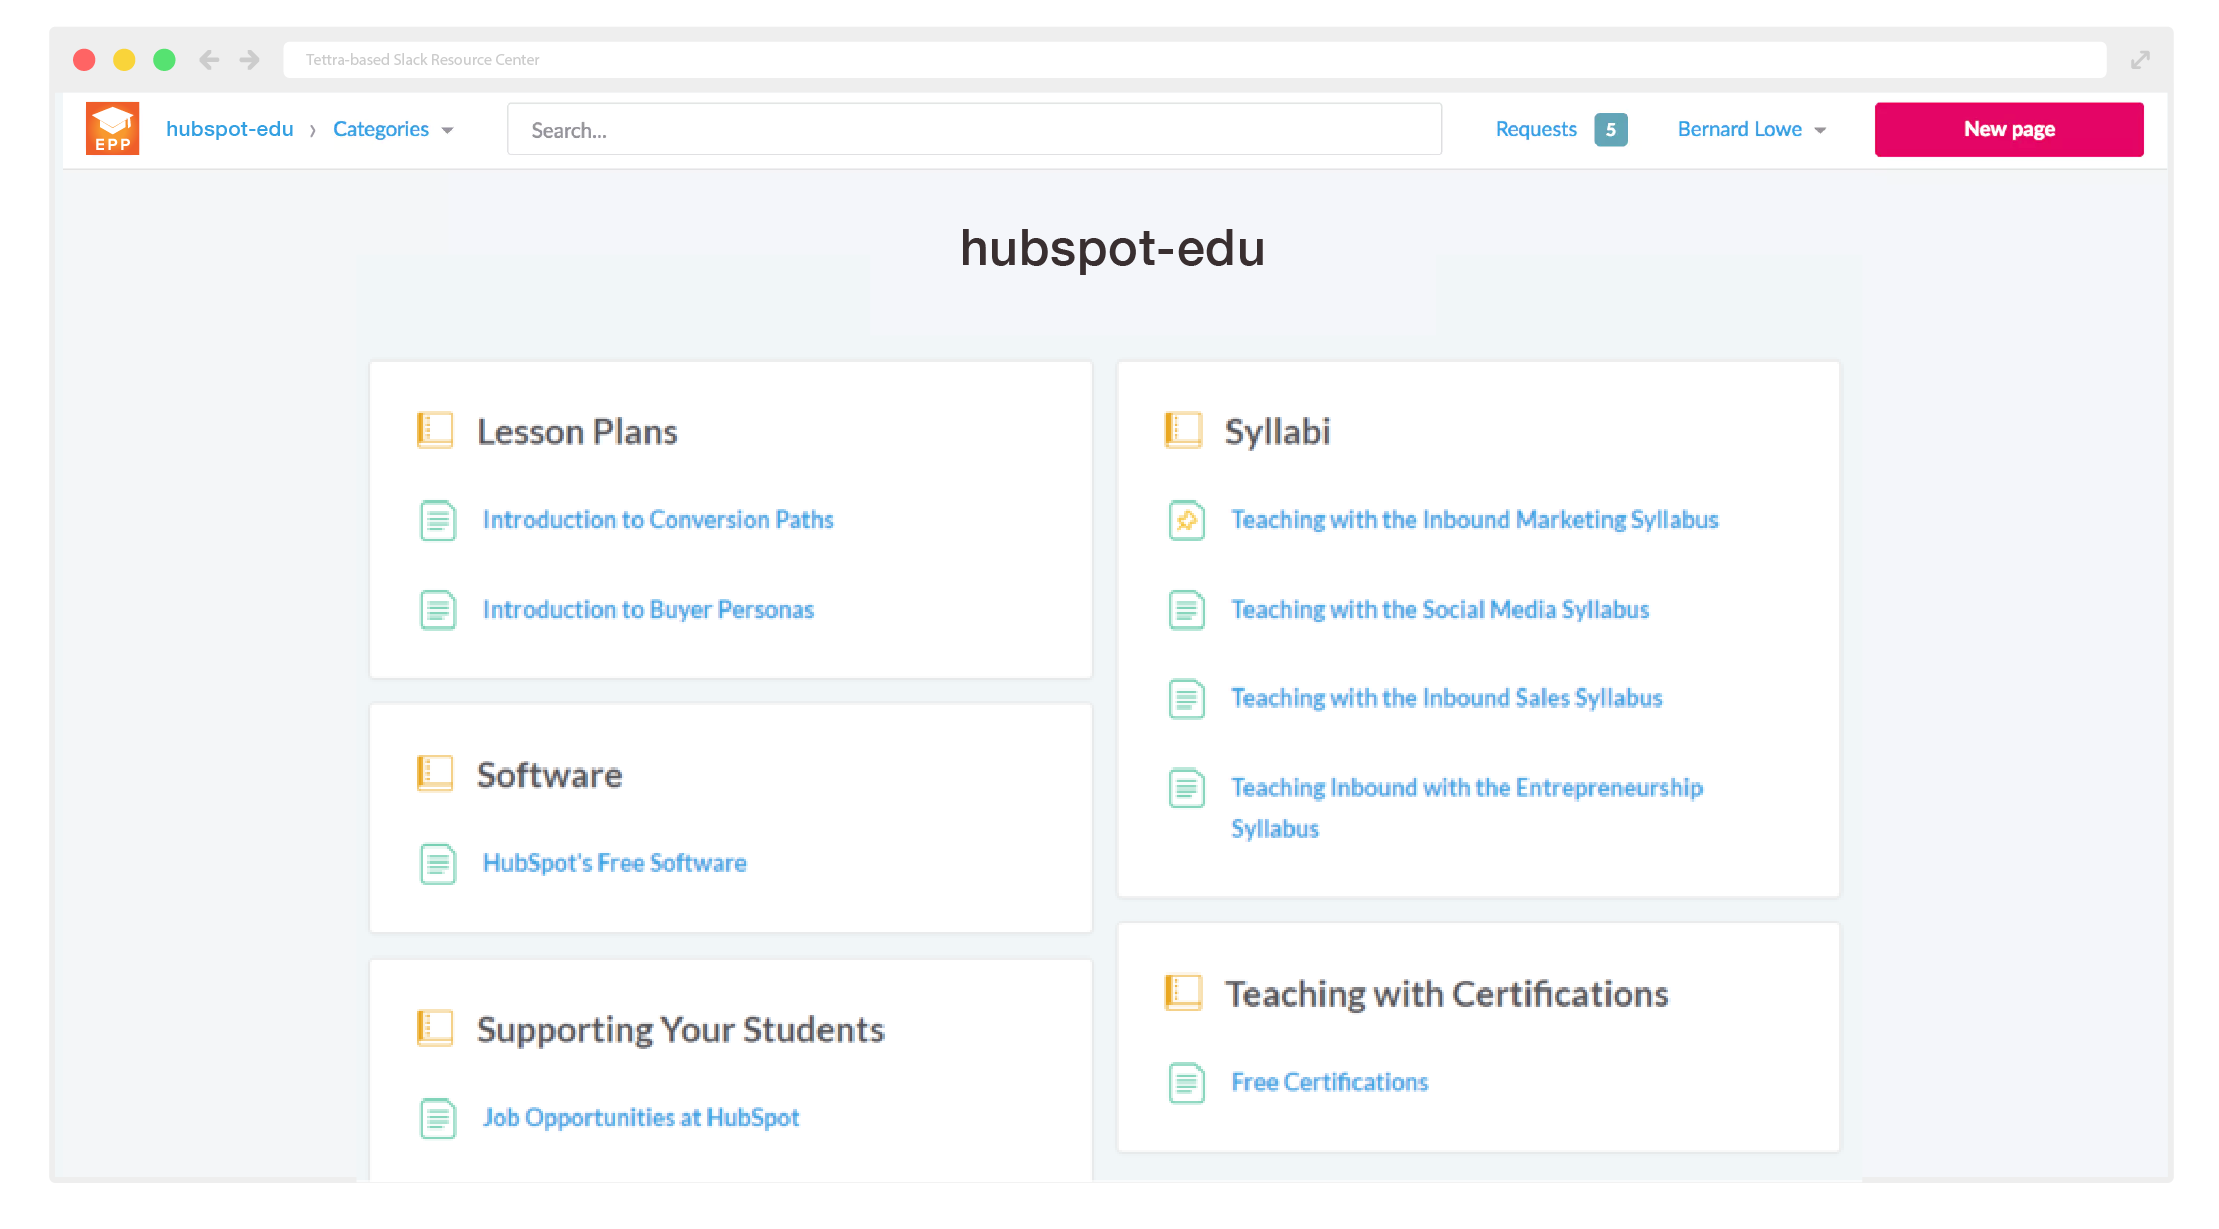Open HubSpot's Free Software page
This screenshot has height=1229, width=2219.
coord(614,863)
